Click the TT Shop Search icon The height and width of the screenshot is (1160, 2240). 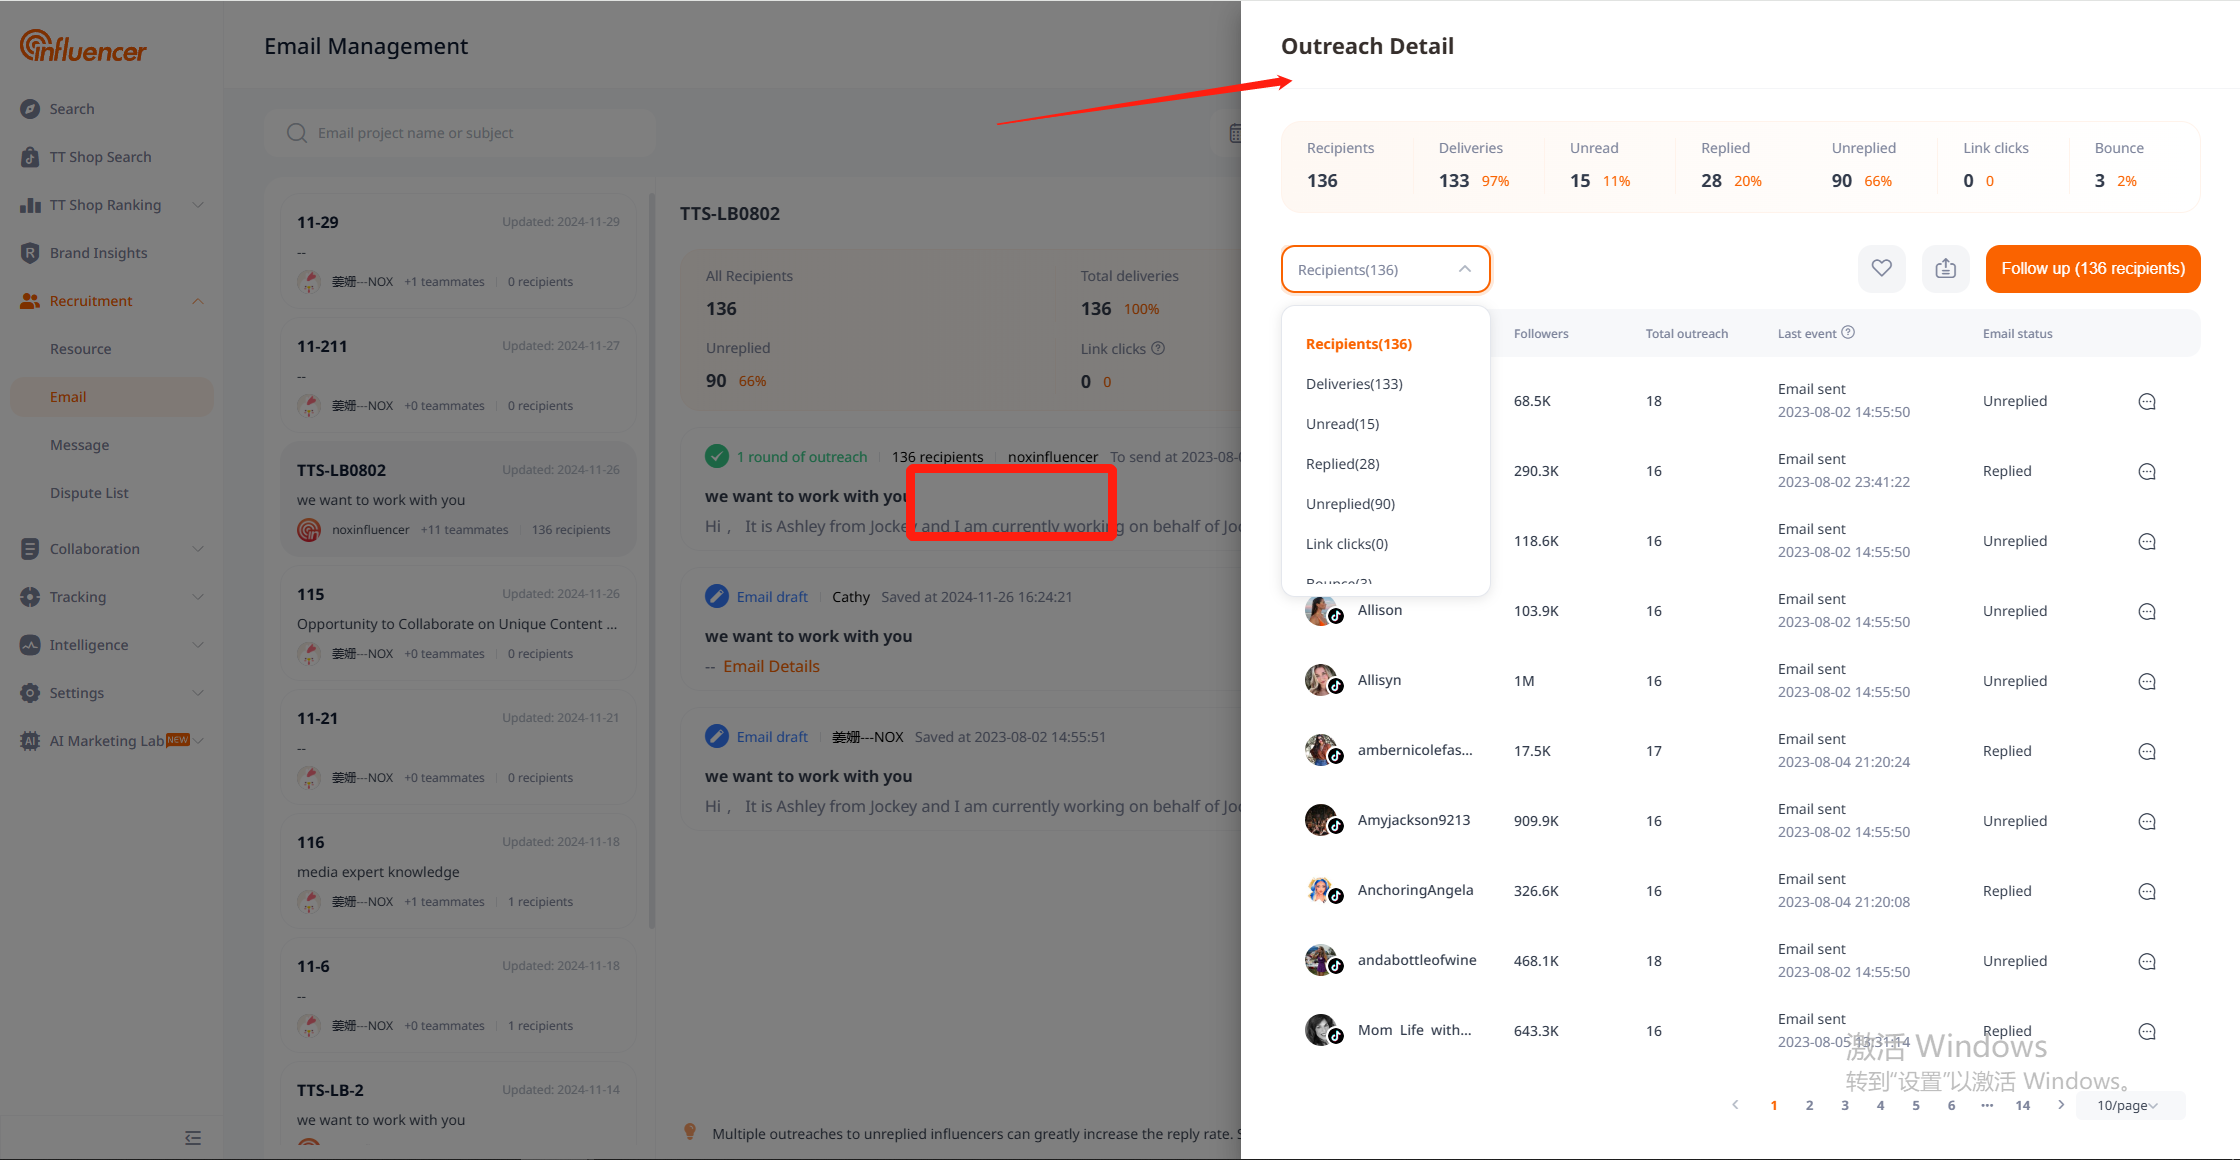pos(30,157)
